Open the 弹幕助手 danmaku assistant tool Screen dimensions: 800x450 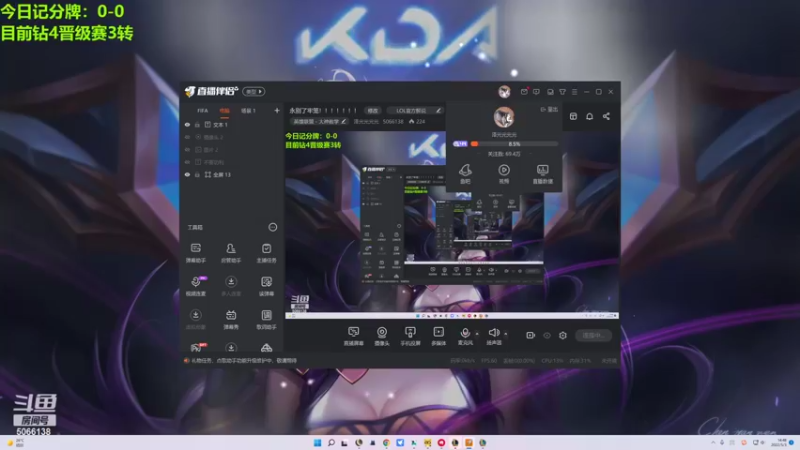point(195,253)
